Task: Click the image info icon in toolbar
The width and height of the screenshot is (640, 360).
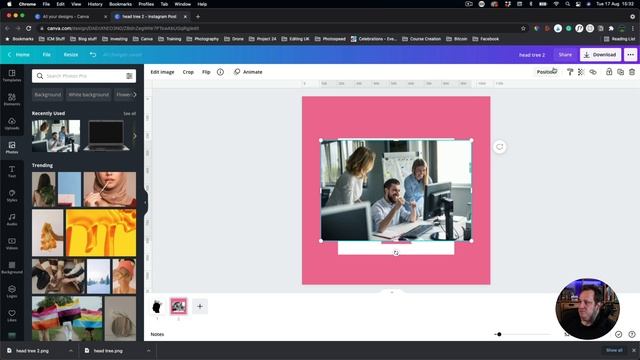Action: point(220,72)
